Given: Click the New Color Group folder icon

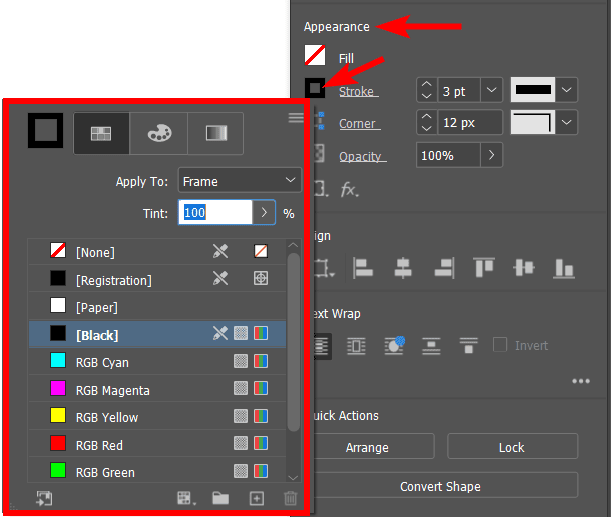Looking at the screenshot, I should point(220,498).
